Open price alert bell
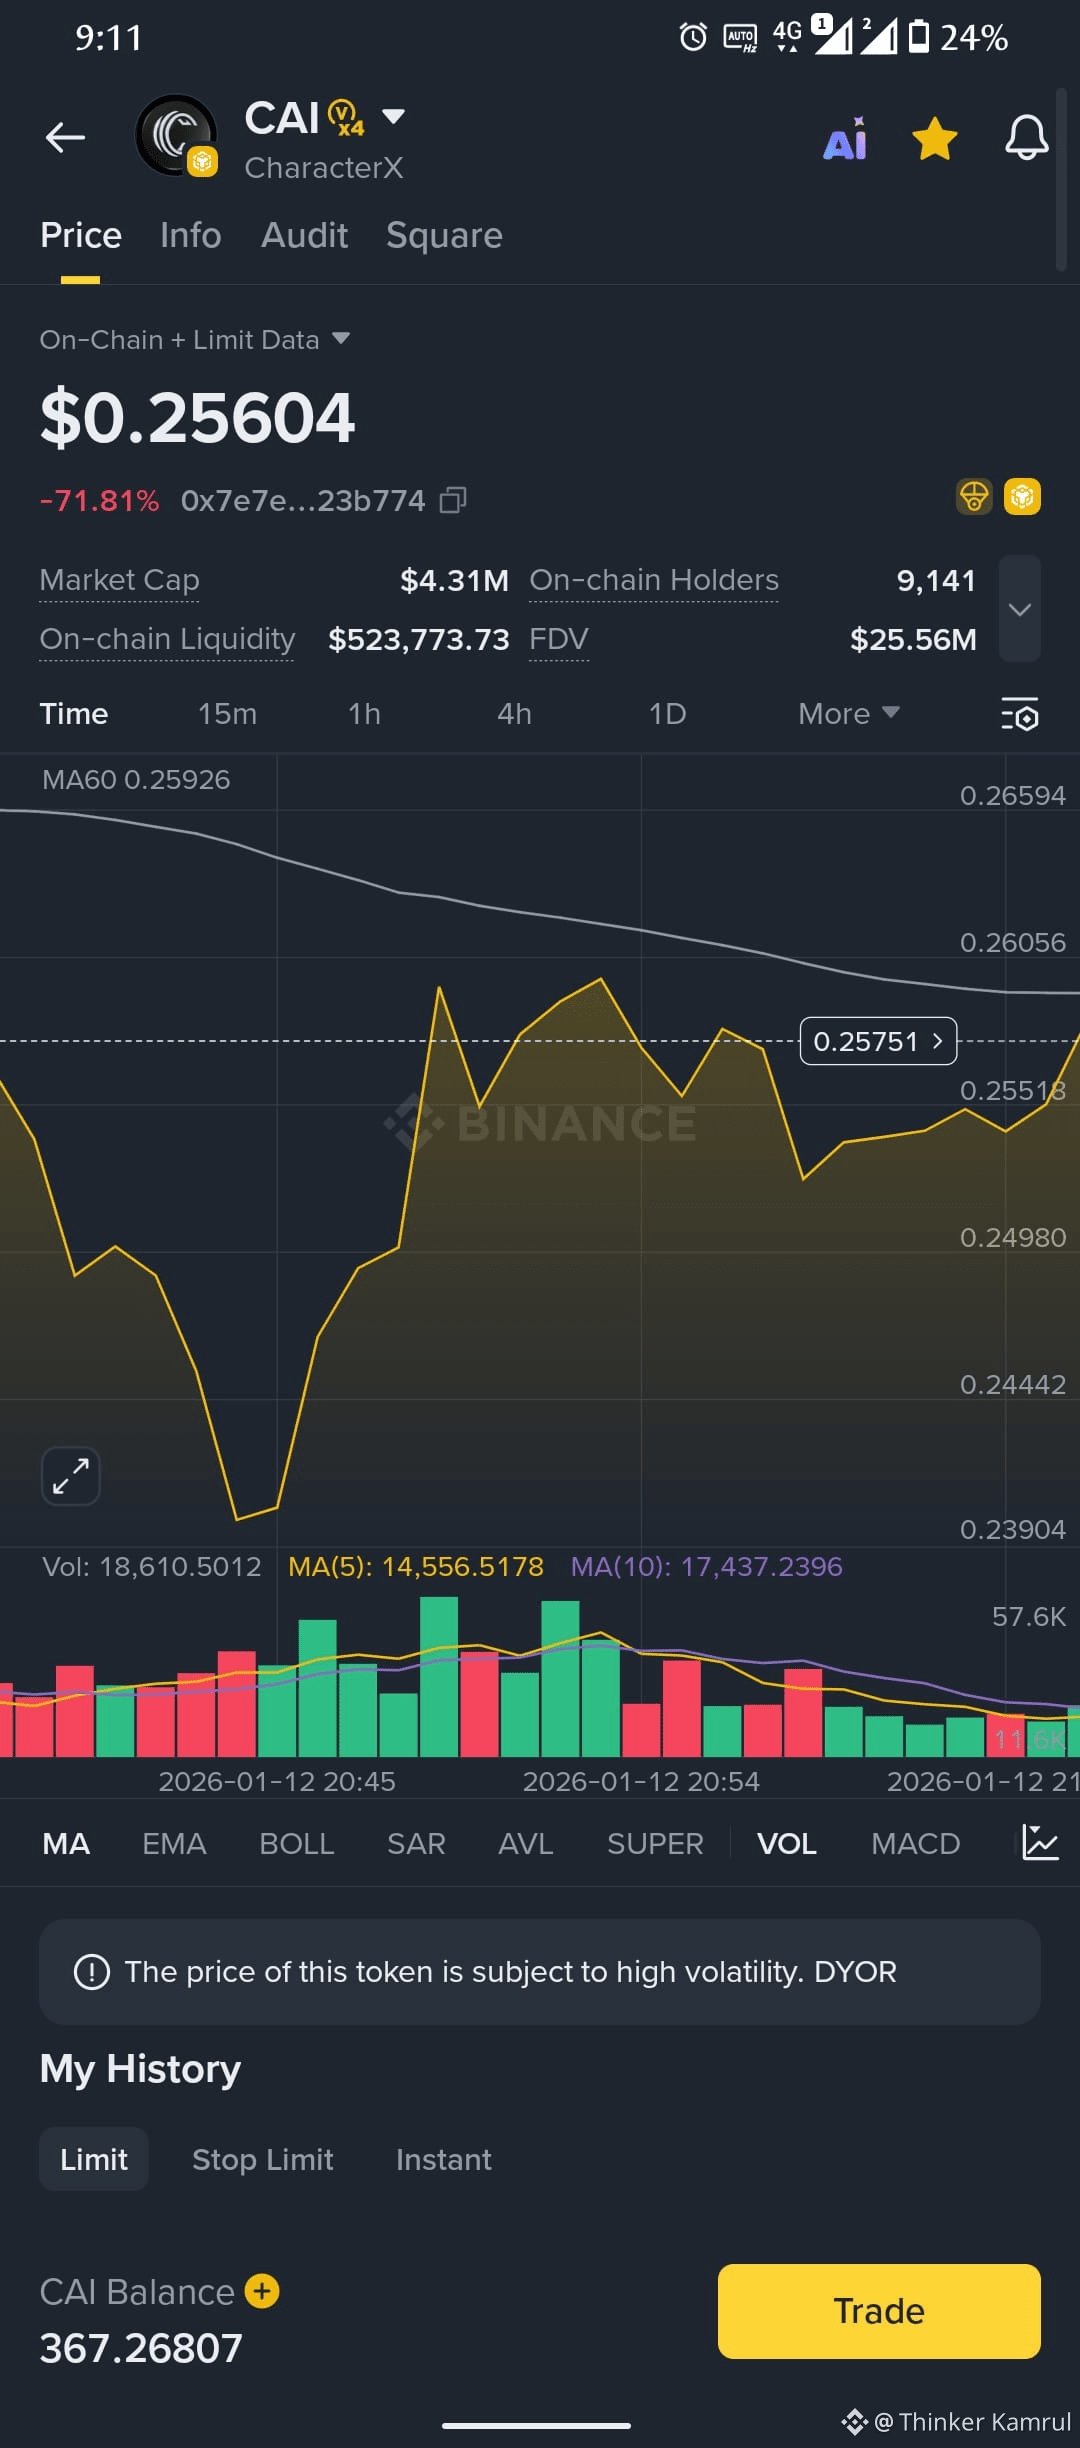Viewport: 1080px width, 2448px height. [x=1026, y=138]
